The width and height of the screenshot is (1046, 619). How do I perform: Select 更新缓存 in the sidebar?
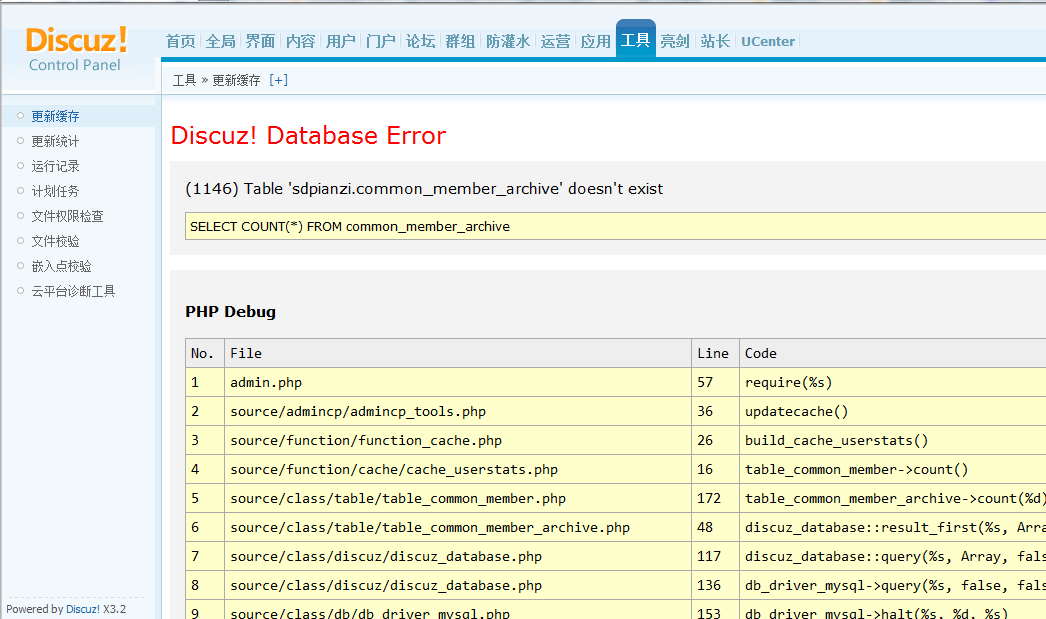pos(55,116)
